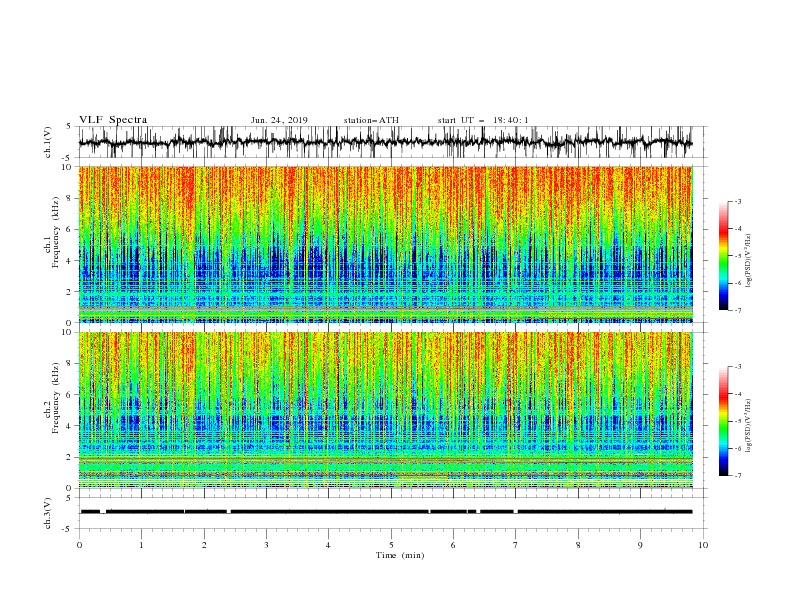The image size is (792, 612).
Task: Click the time axis tick label "4"
Action: point(328,545)
